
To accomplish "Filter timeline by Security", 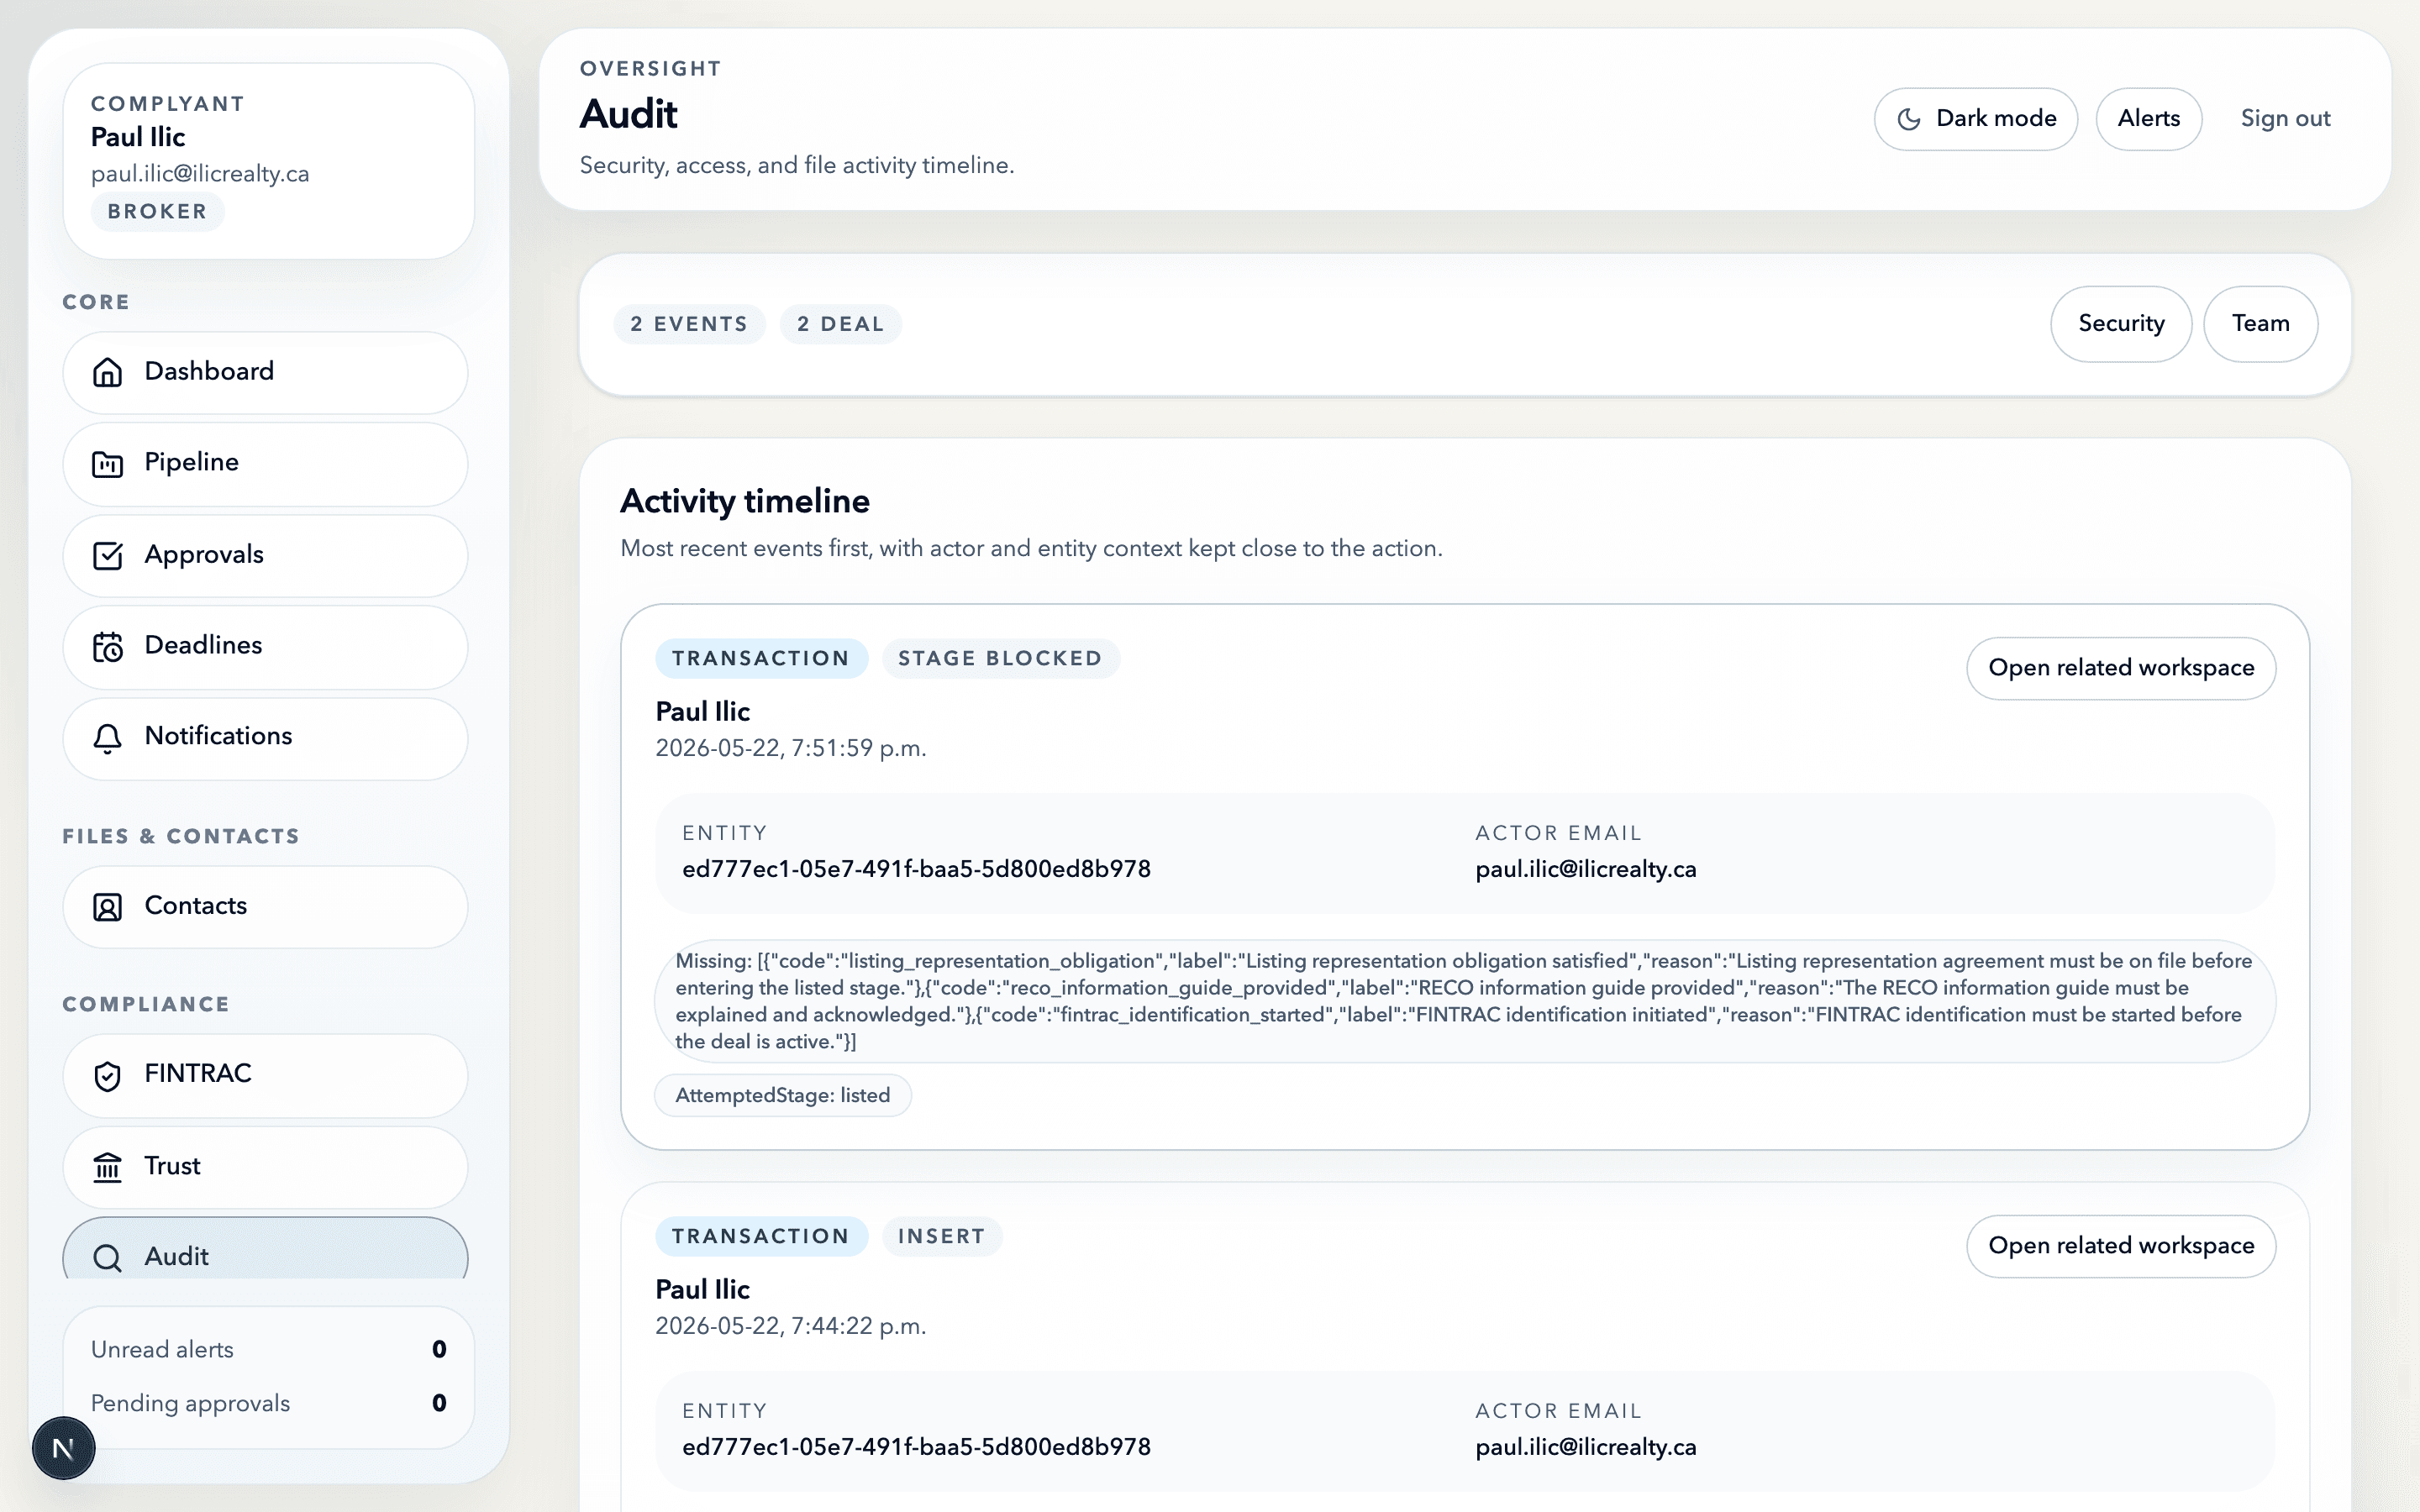I will tap(2121, 323).
